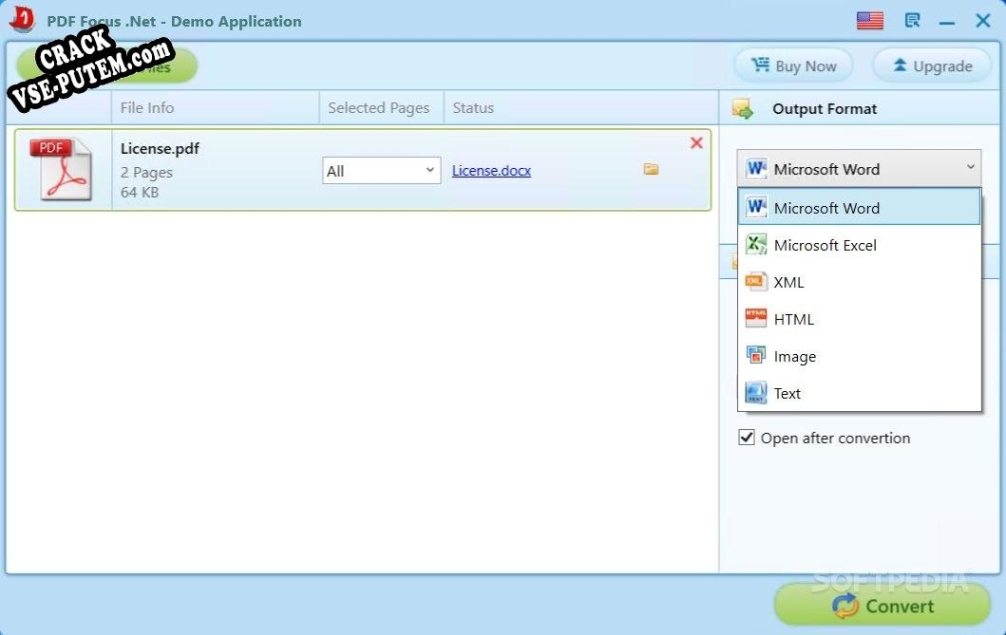
Task: Click the 2 Pages label
Action: (146, 173)
